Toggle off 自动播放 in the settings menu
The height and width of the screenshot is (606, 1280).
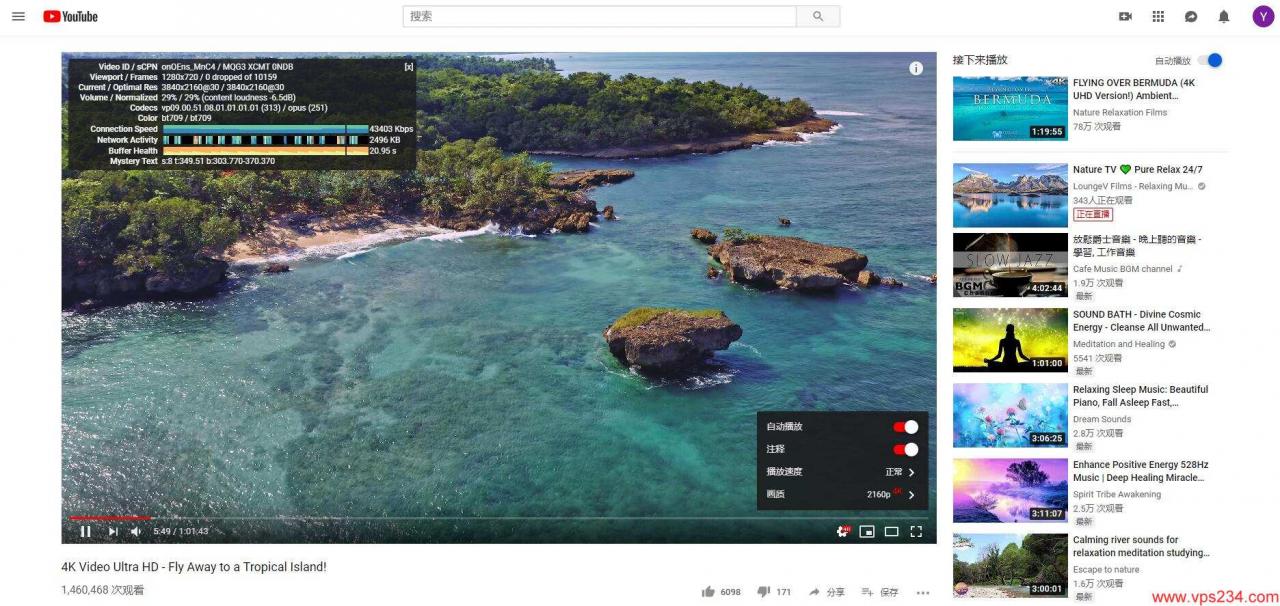(906, 426)
